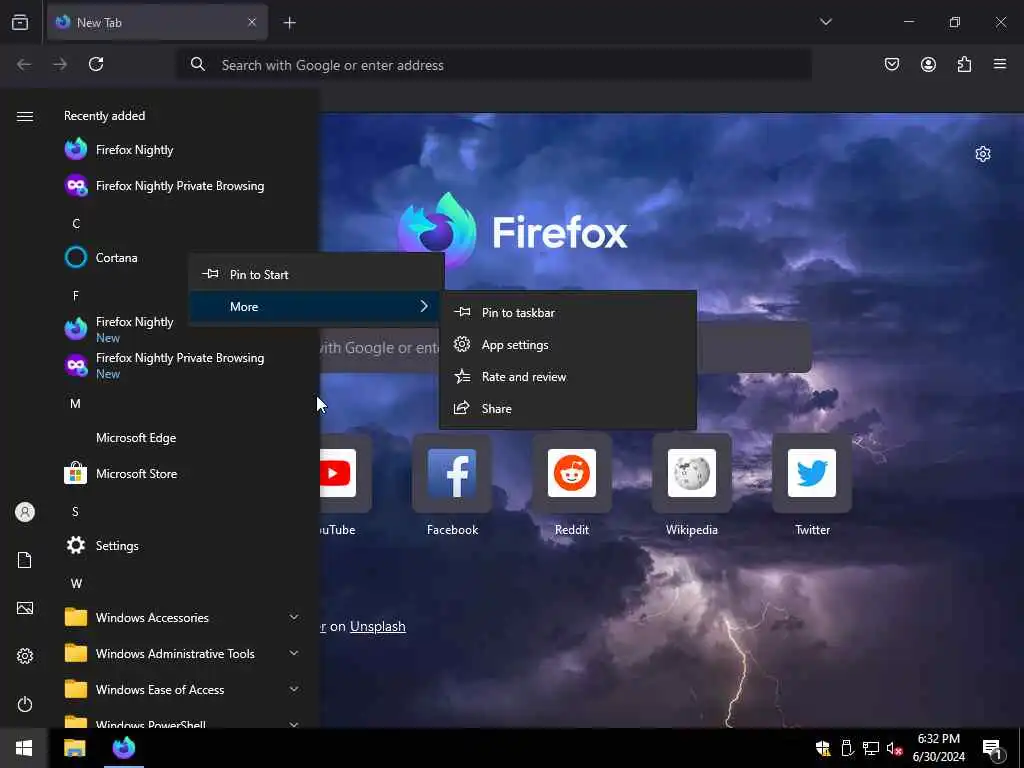Click the letter M section header
This screenshot has width=1024, height=768.
(x=76, y=404)
